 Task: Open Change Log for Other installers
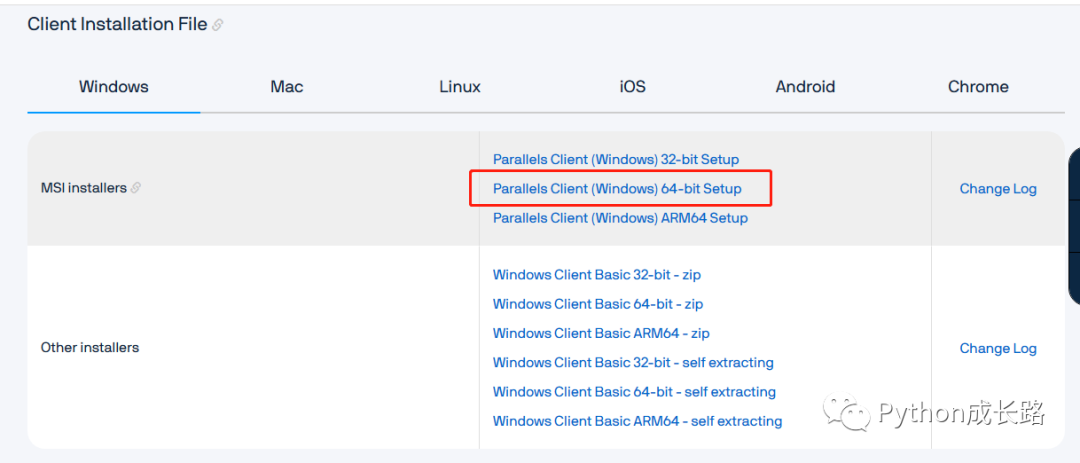click(997, 348)
